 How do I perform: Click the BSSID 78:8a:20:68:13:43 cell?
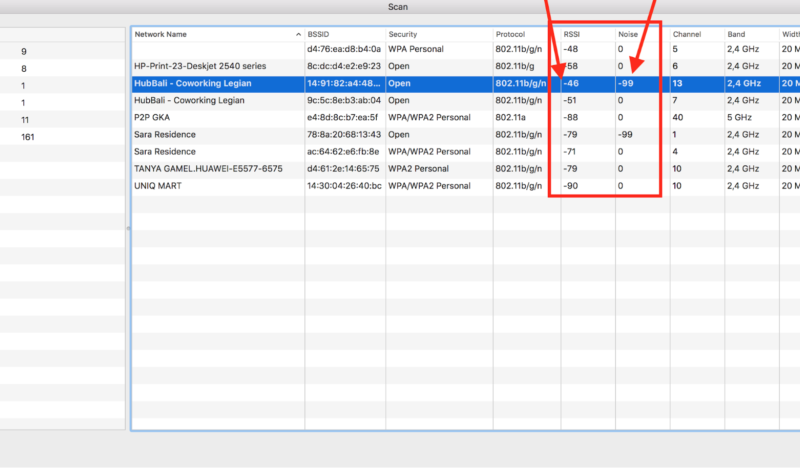coord(344,135)
